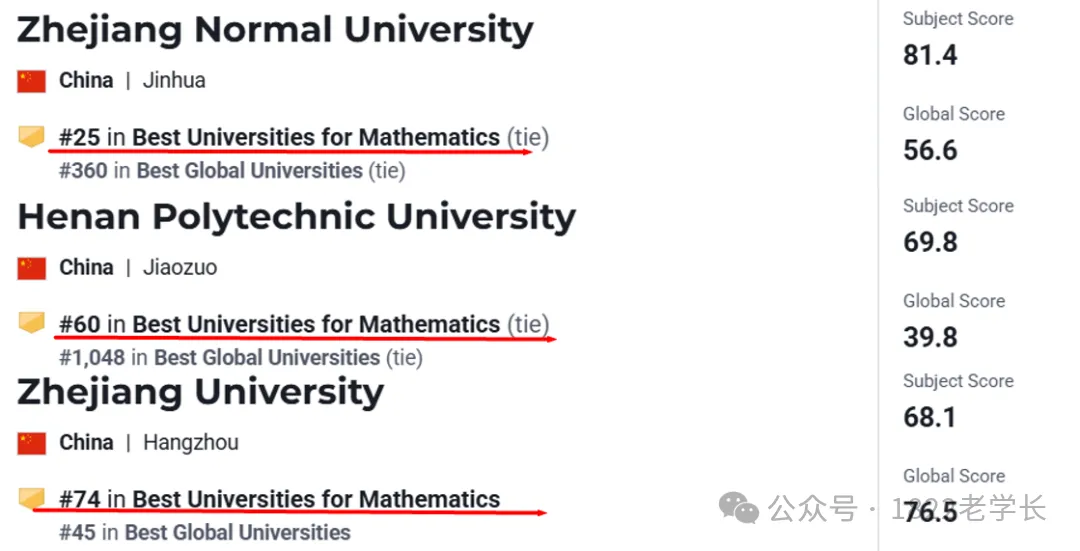Click China flag beside Jiaozuo
Image resolution: width=1080 pixels, height=551 pixels.
[x=32, y=268]
